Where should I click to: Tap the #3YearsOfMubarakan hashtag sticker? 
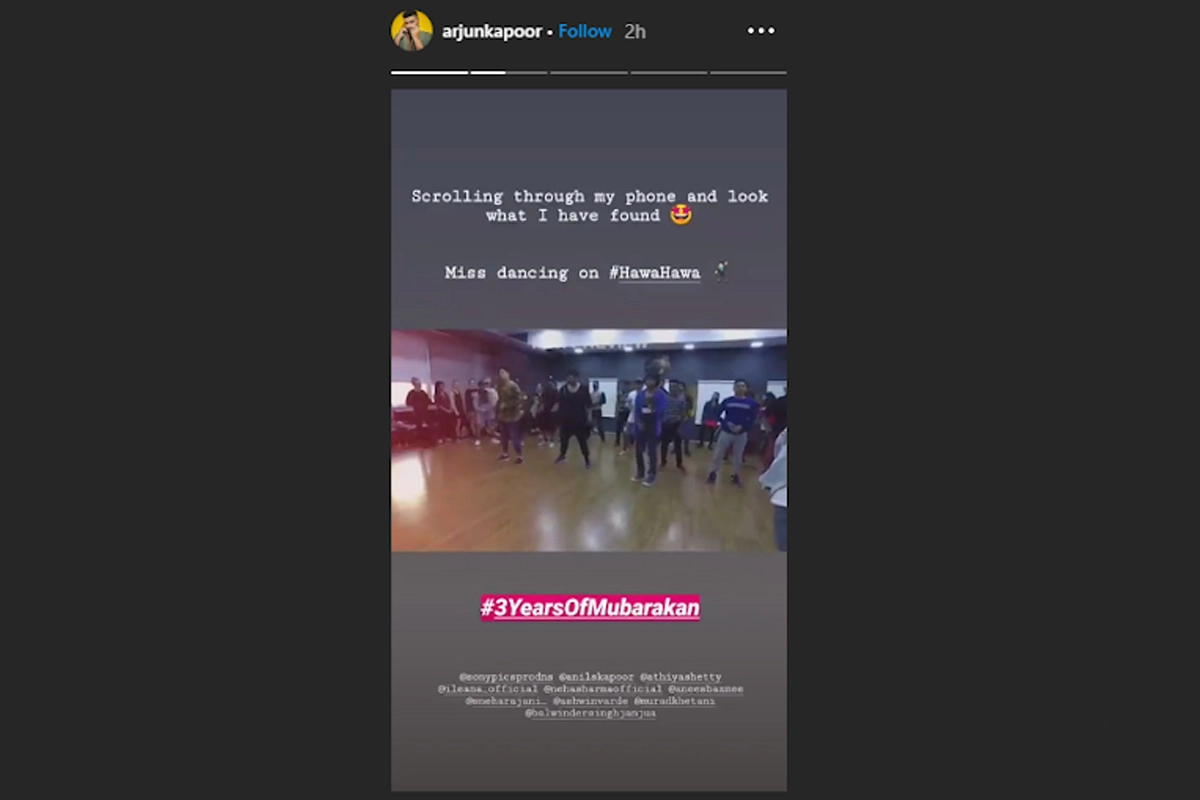pyautogui.click(x=590, y=607)
